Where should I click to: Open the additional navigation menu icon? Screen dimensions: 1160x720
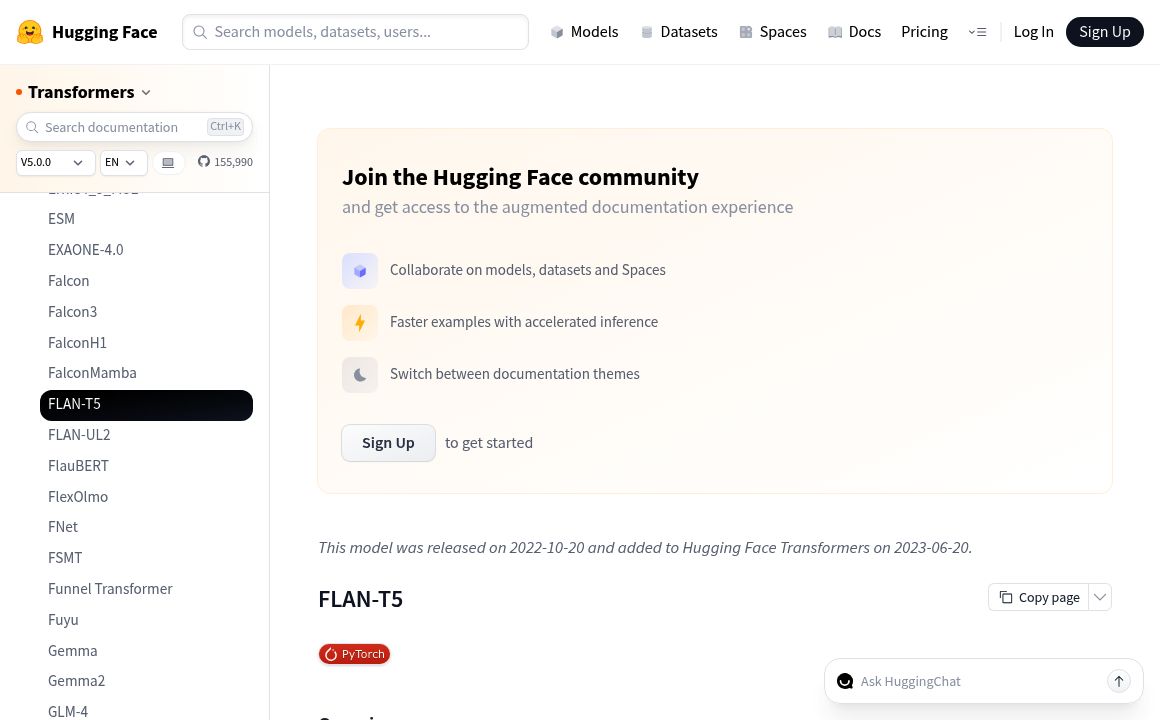(x=977, y=32)
